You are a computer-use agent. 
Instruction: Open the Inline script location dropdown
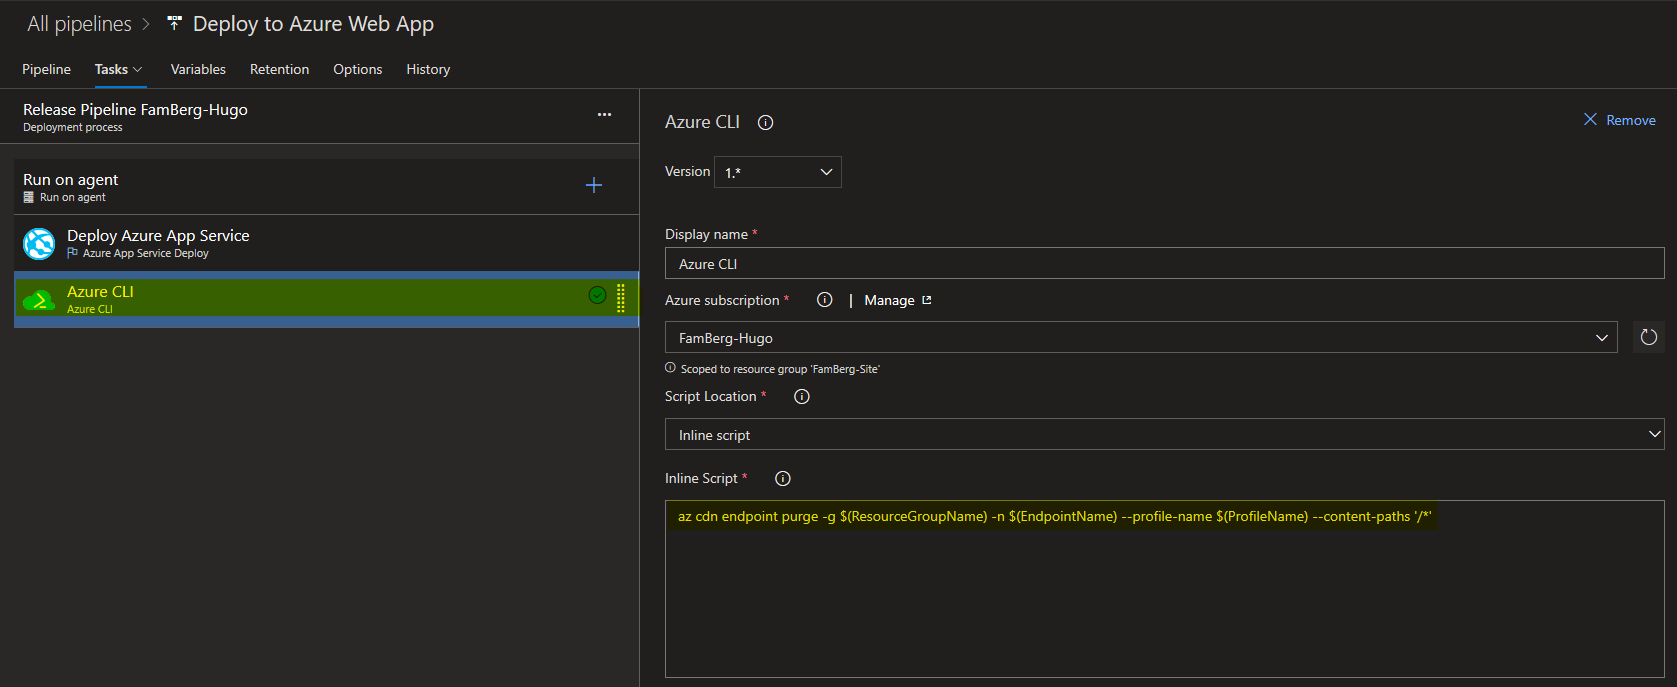click(1165, 434)
